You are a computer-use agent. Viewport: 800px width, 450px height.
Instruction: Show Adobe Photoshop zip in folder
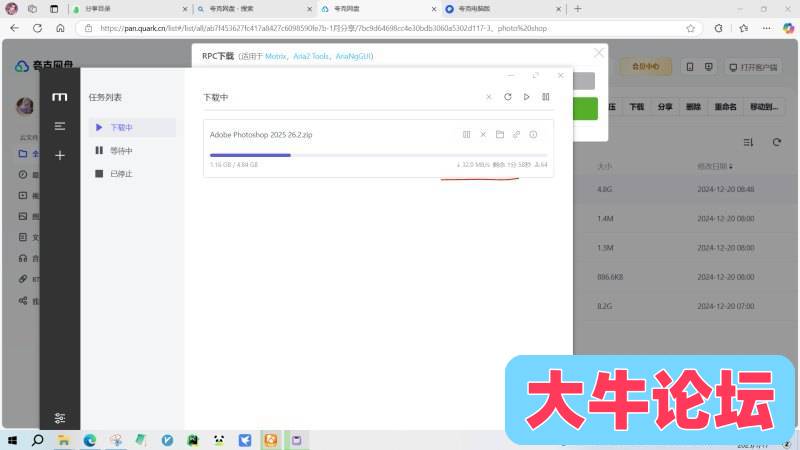(500, 135)
